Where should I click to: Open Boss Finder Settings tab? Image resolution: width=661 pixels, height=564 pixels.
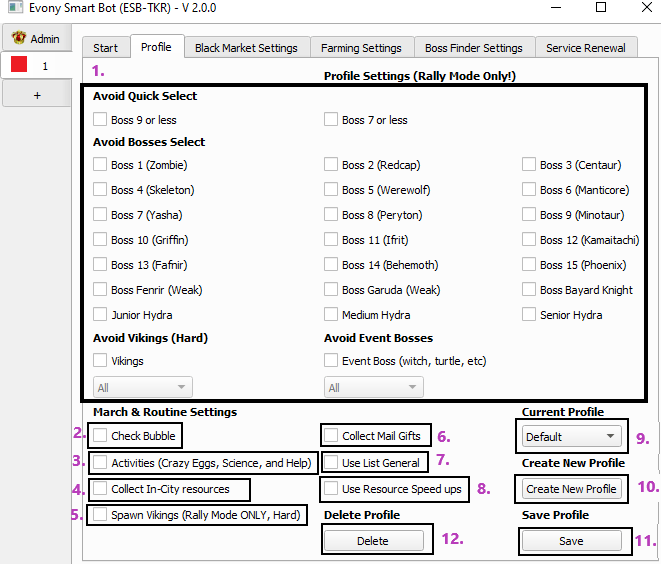pyautogui.click(x=473, y=47)
